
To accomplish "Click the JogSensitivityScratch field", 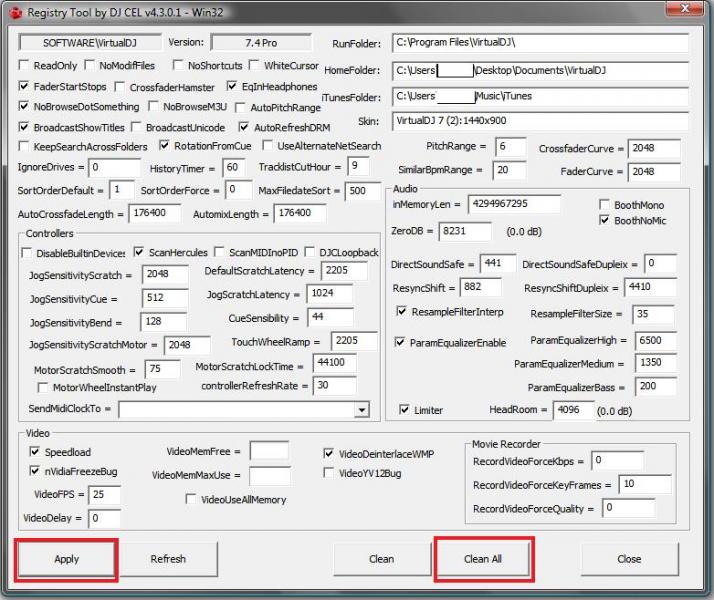I will point(165,274).
